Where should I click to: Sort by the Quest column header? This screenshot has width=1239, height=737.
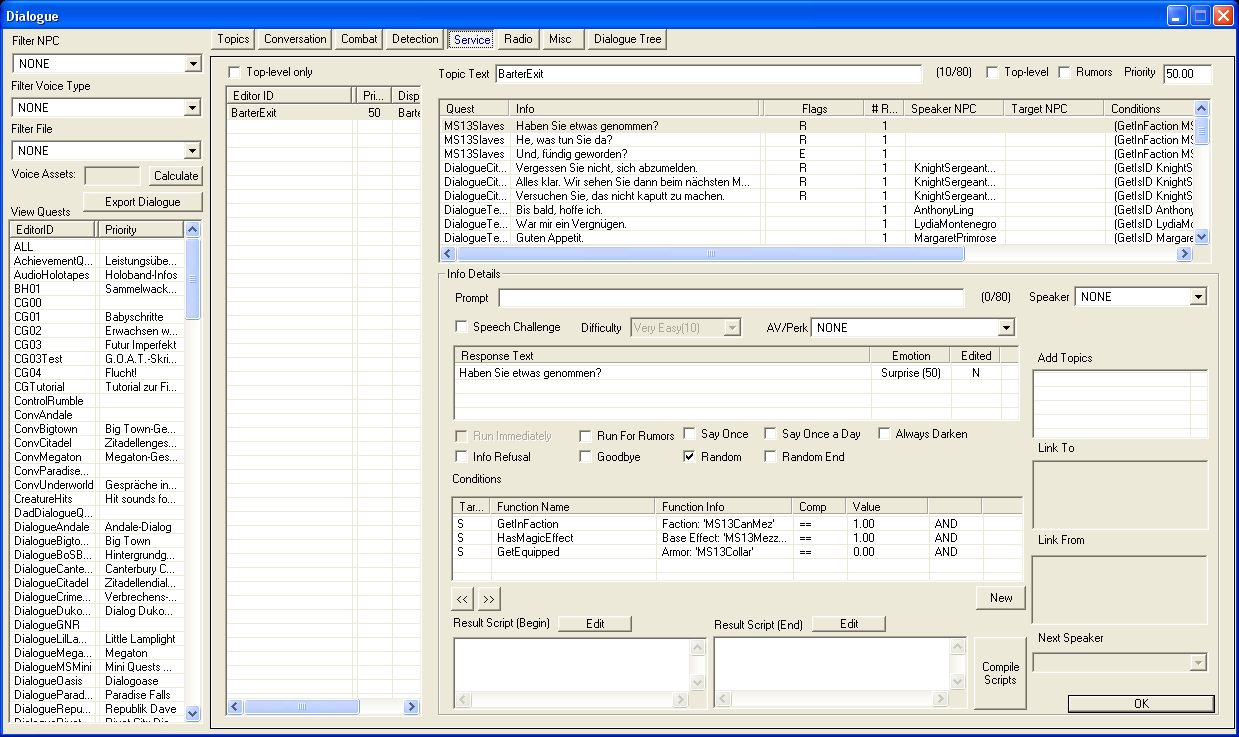tap(475, 109)
